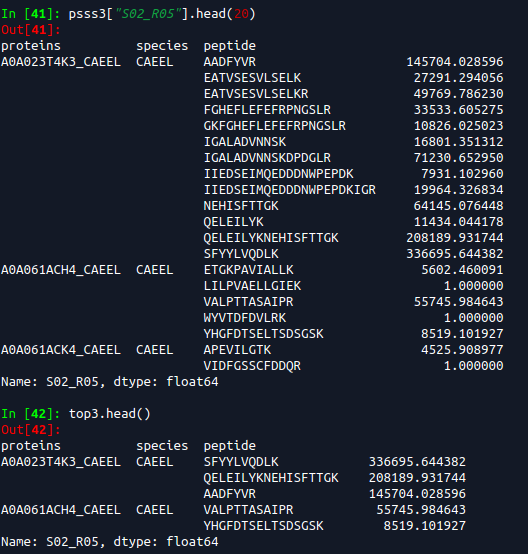Click the psss3 command input text
Image resolution: width=528 pixels, height=554 pixels.
click(x=162, y=14)
